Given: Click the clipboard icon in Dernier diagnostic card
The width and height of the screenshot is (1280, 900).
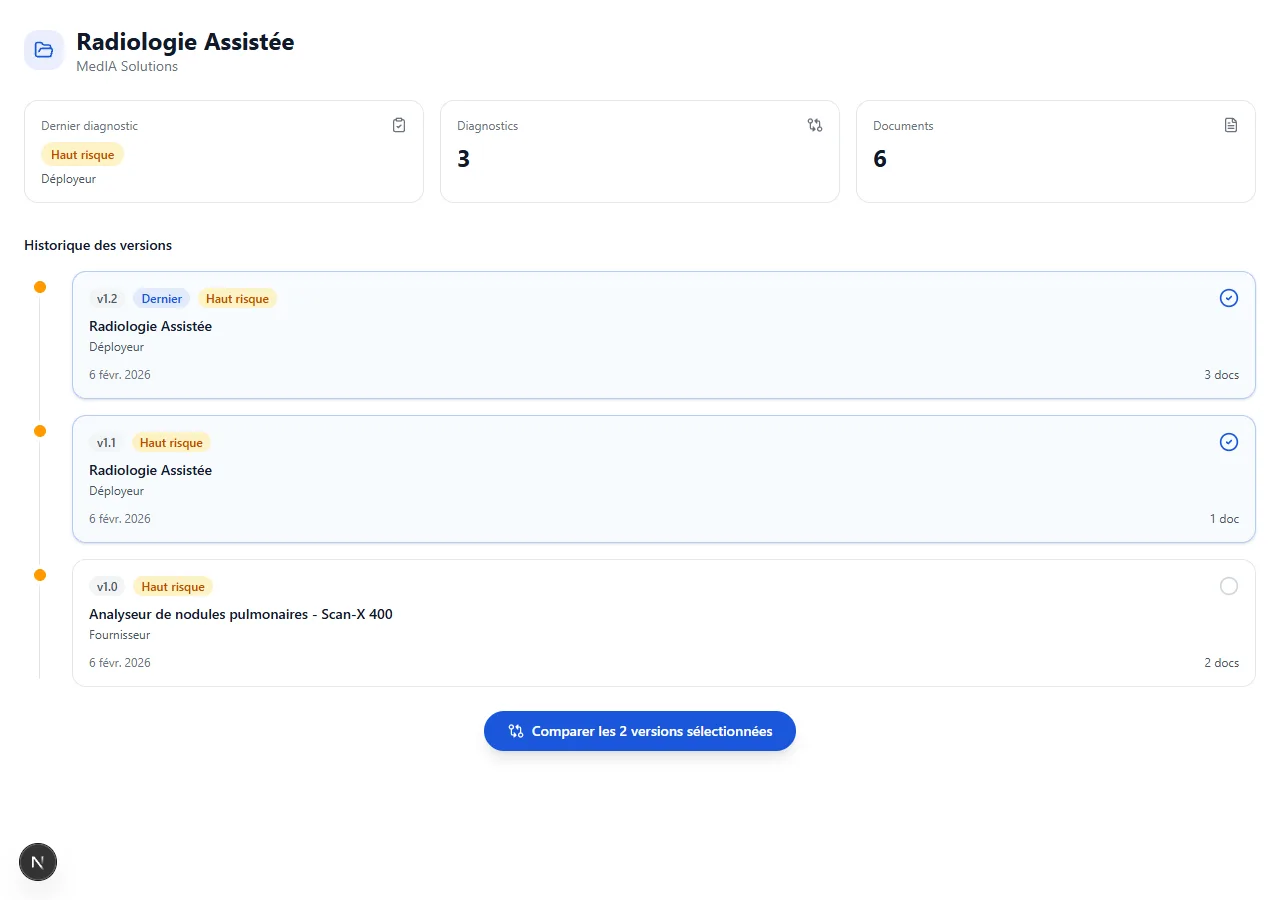Looking at the screenshot, I should pyautogui.click(x=399, y=125).
